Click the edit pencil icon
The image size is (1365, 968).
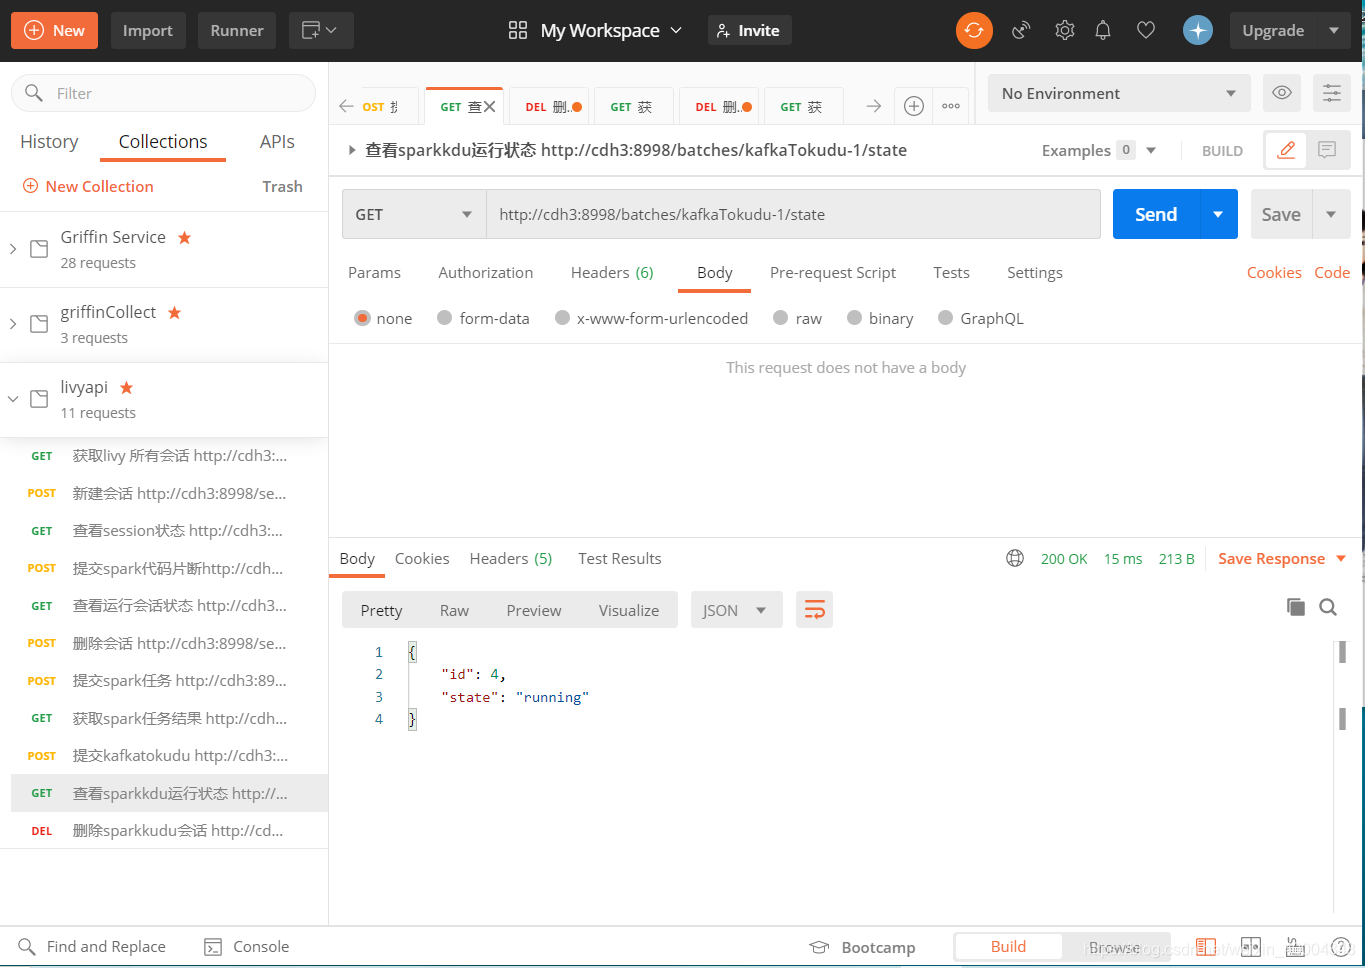coord(1286,150)
